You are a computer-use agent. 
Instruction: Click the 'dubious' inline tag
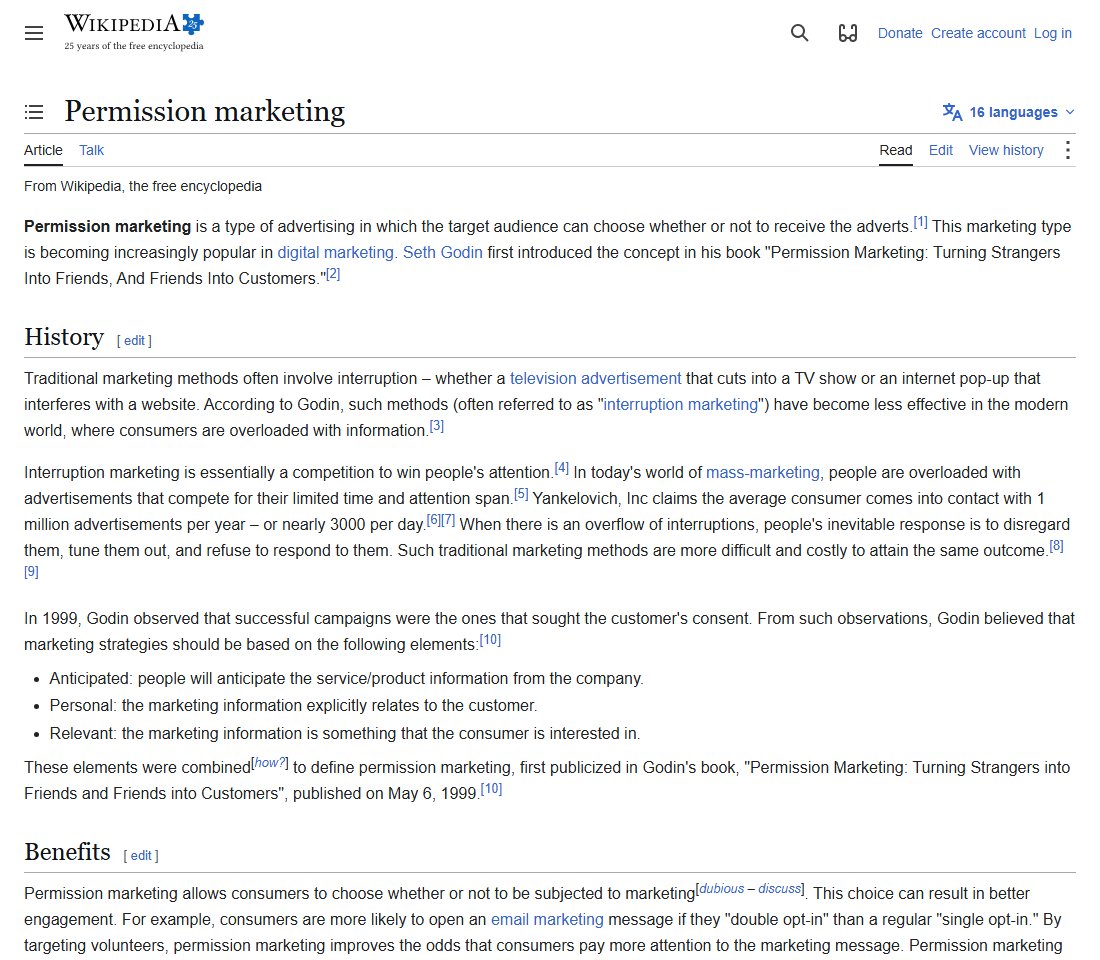722,888
